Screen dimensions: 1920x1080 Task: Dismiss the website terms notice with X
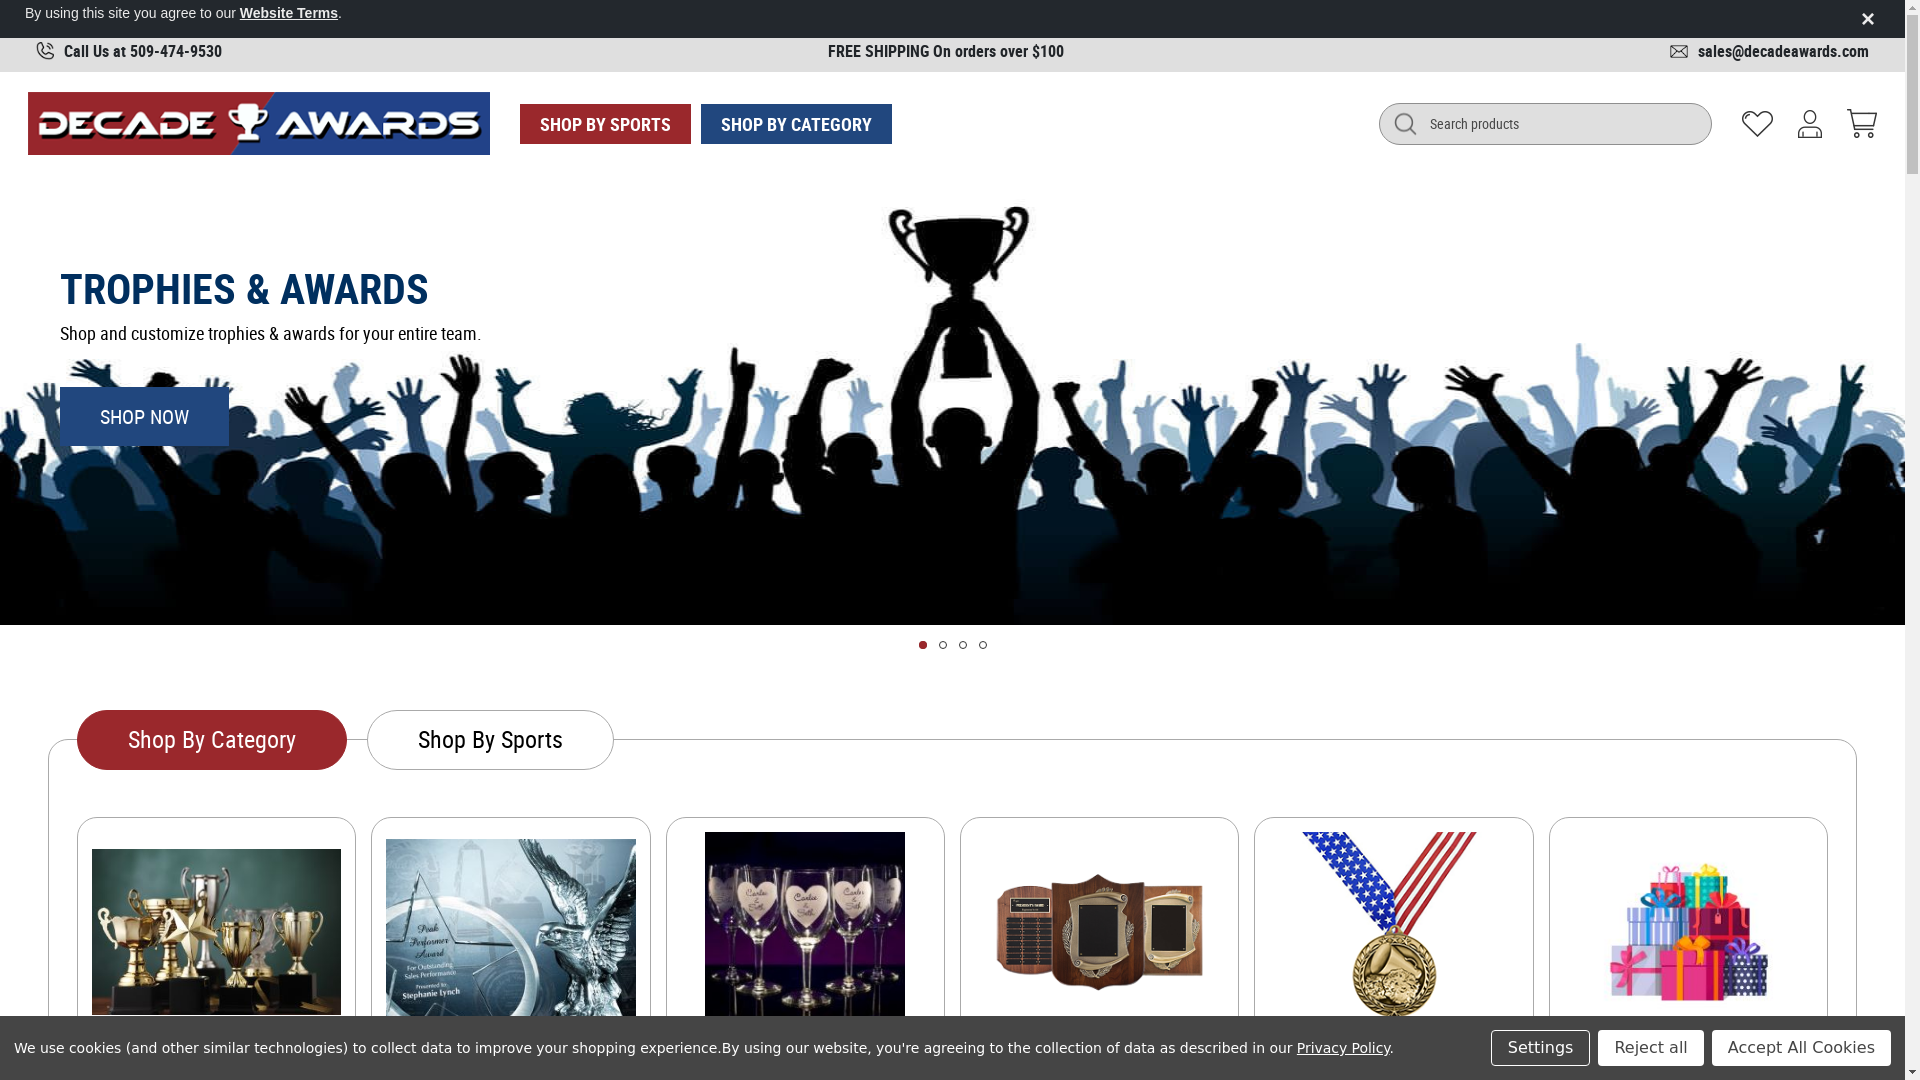tap(1868, 19)
